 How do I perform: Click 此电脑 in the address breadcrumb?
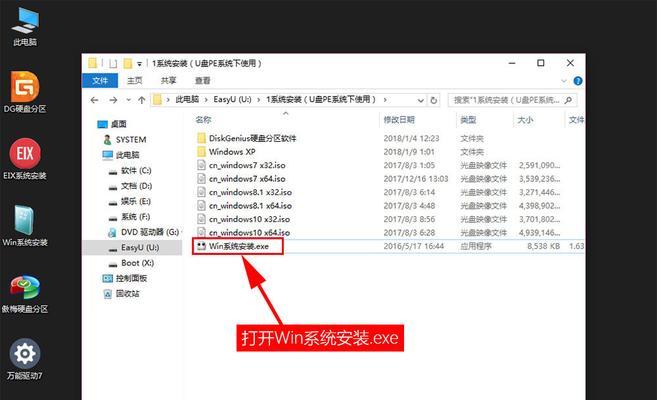[x=187, y=100]
